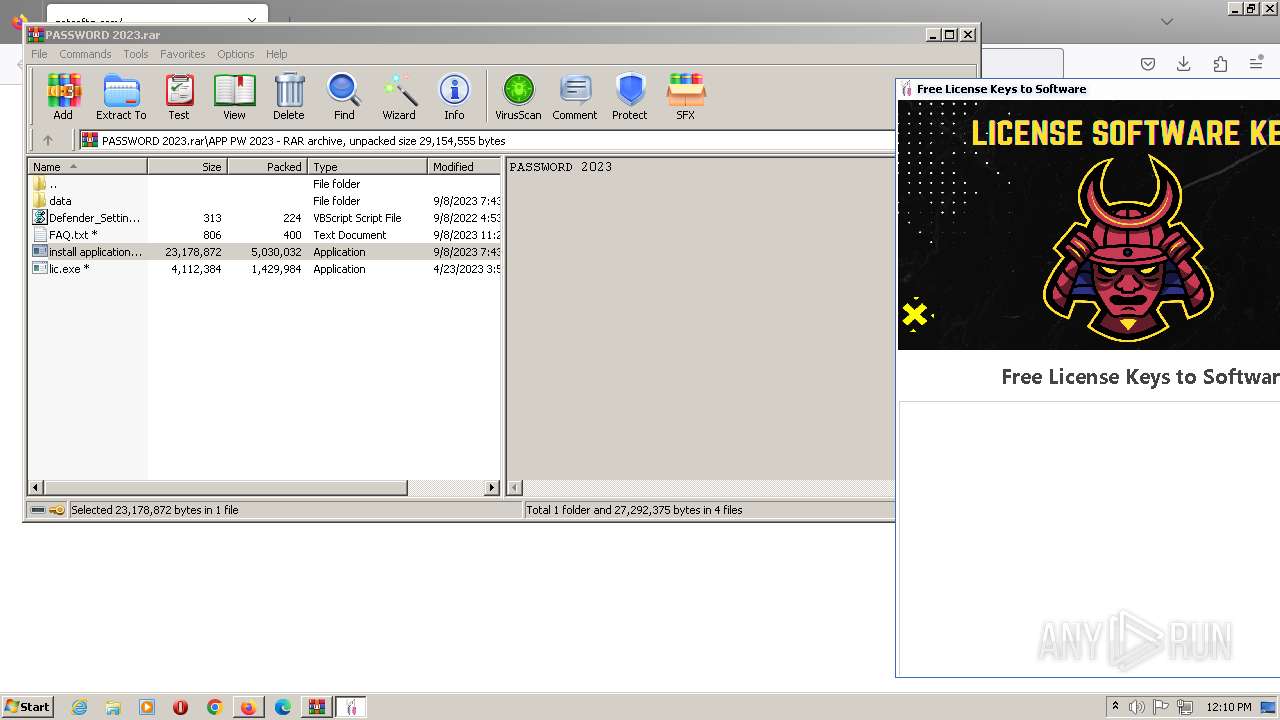This screenshot has width=1280, height=720.
Task: Click 'Free License Keys to Softwar' heading
Action: 1140,377
